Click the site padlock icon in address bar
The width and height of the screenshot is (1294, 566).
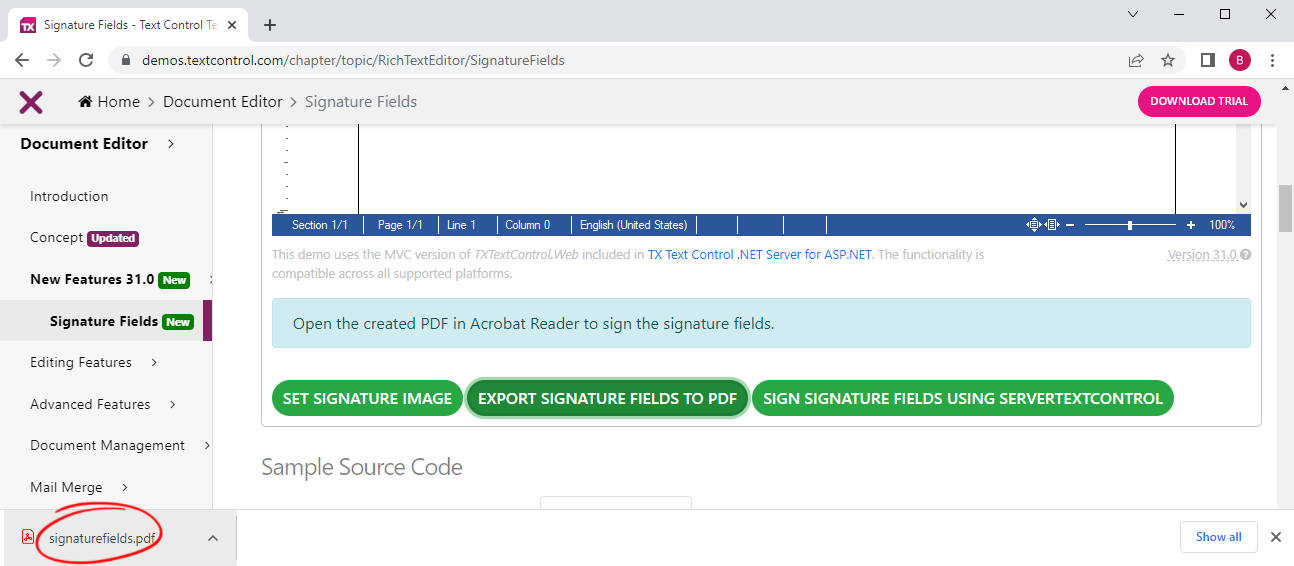tap(125, 60)
